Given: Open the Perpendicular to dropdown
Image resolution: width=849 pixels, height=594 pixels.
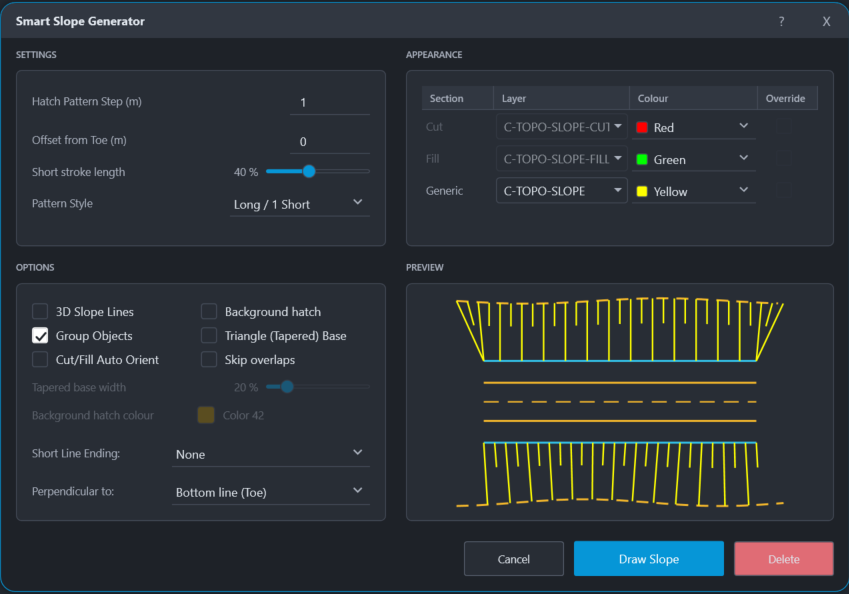Looking at the screenshot, I should [271, 492].
